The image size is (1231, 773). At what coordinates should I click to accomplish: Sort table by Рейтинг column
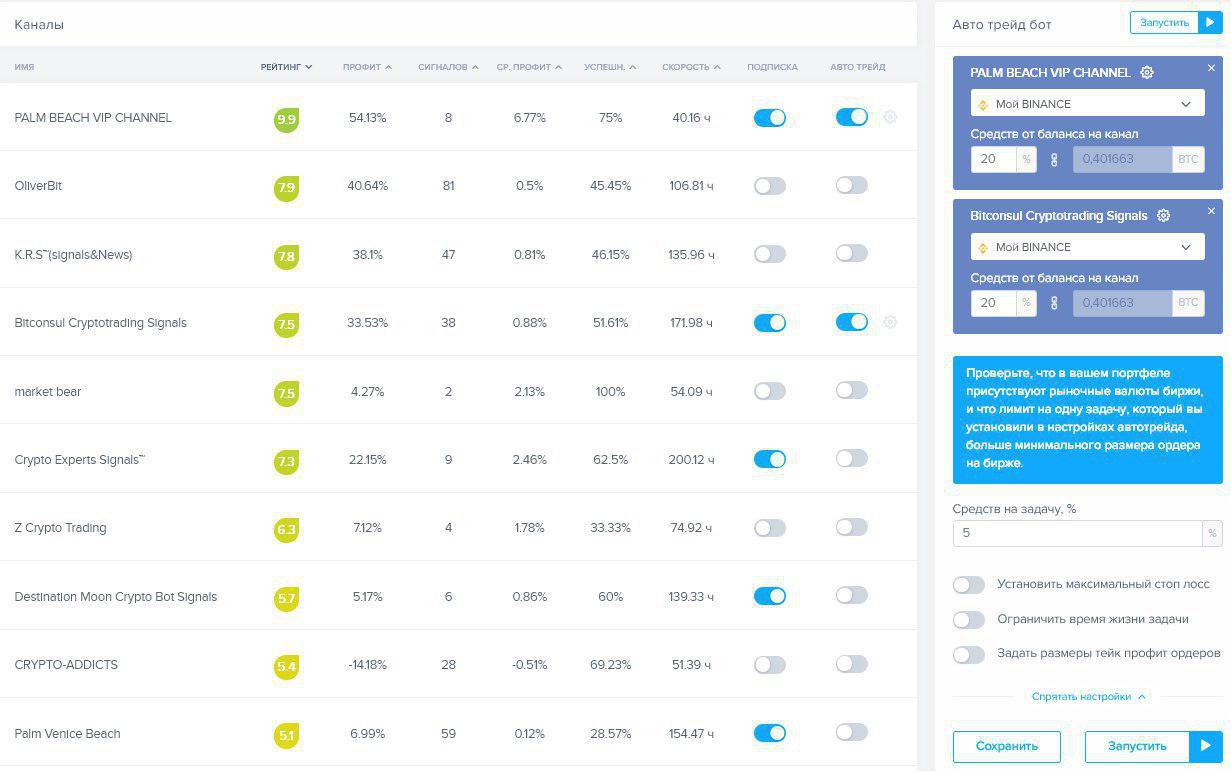(286, 67)
